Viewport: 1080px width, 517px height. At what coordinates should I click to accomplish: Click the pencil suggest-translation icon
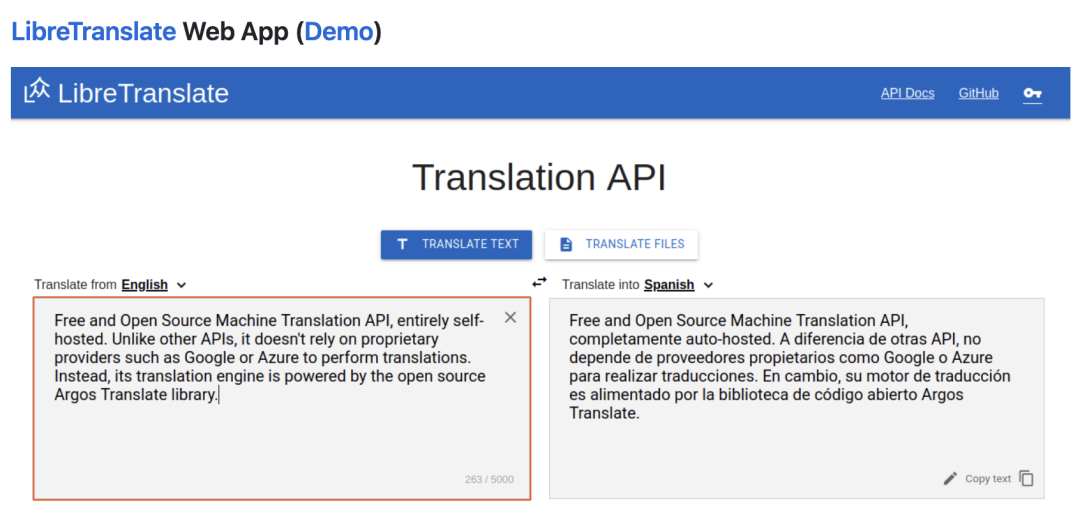click(951, 478)
